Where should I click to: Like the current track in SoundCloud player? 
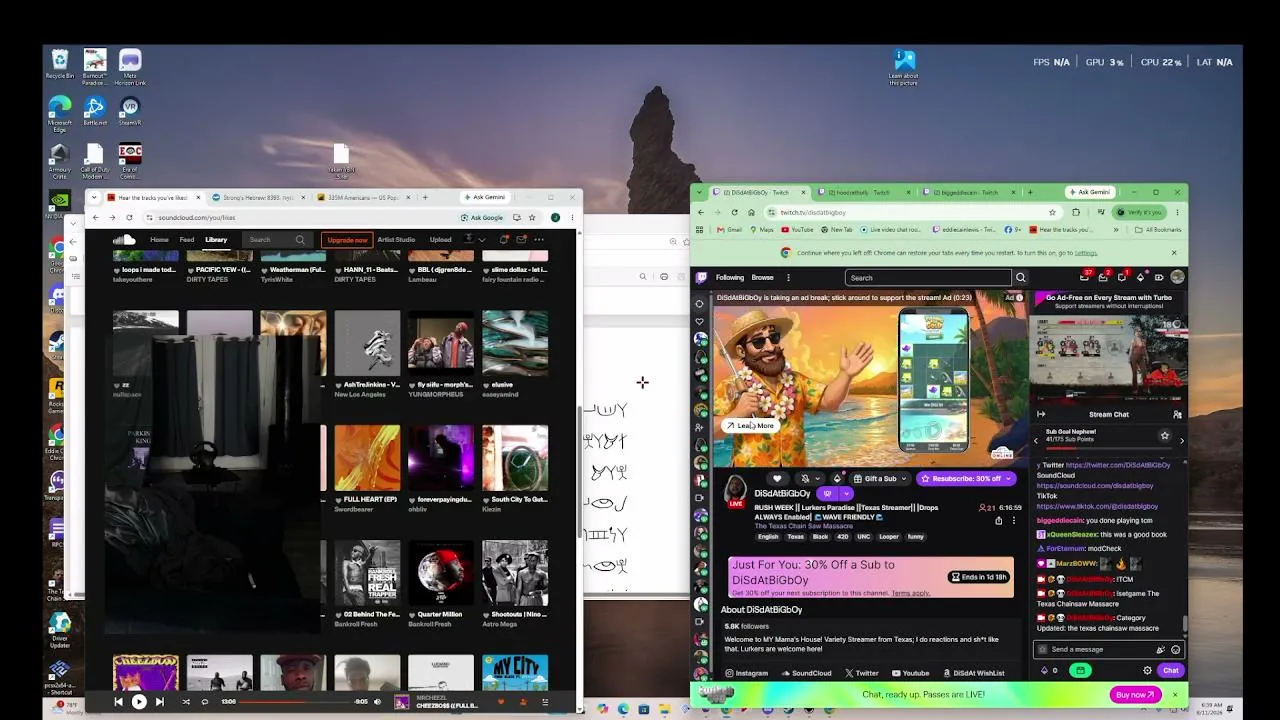pos(502,702)
